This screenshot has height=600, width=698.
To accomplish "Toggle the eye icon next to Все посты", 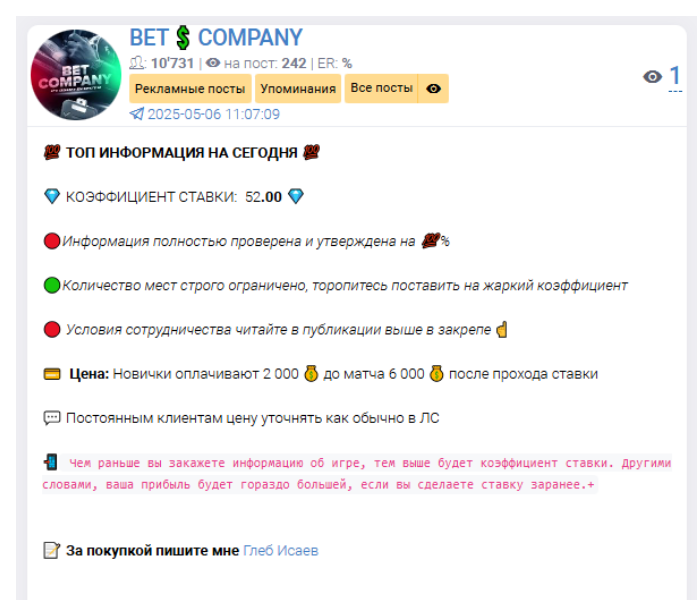I will point(433,89).
